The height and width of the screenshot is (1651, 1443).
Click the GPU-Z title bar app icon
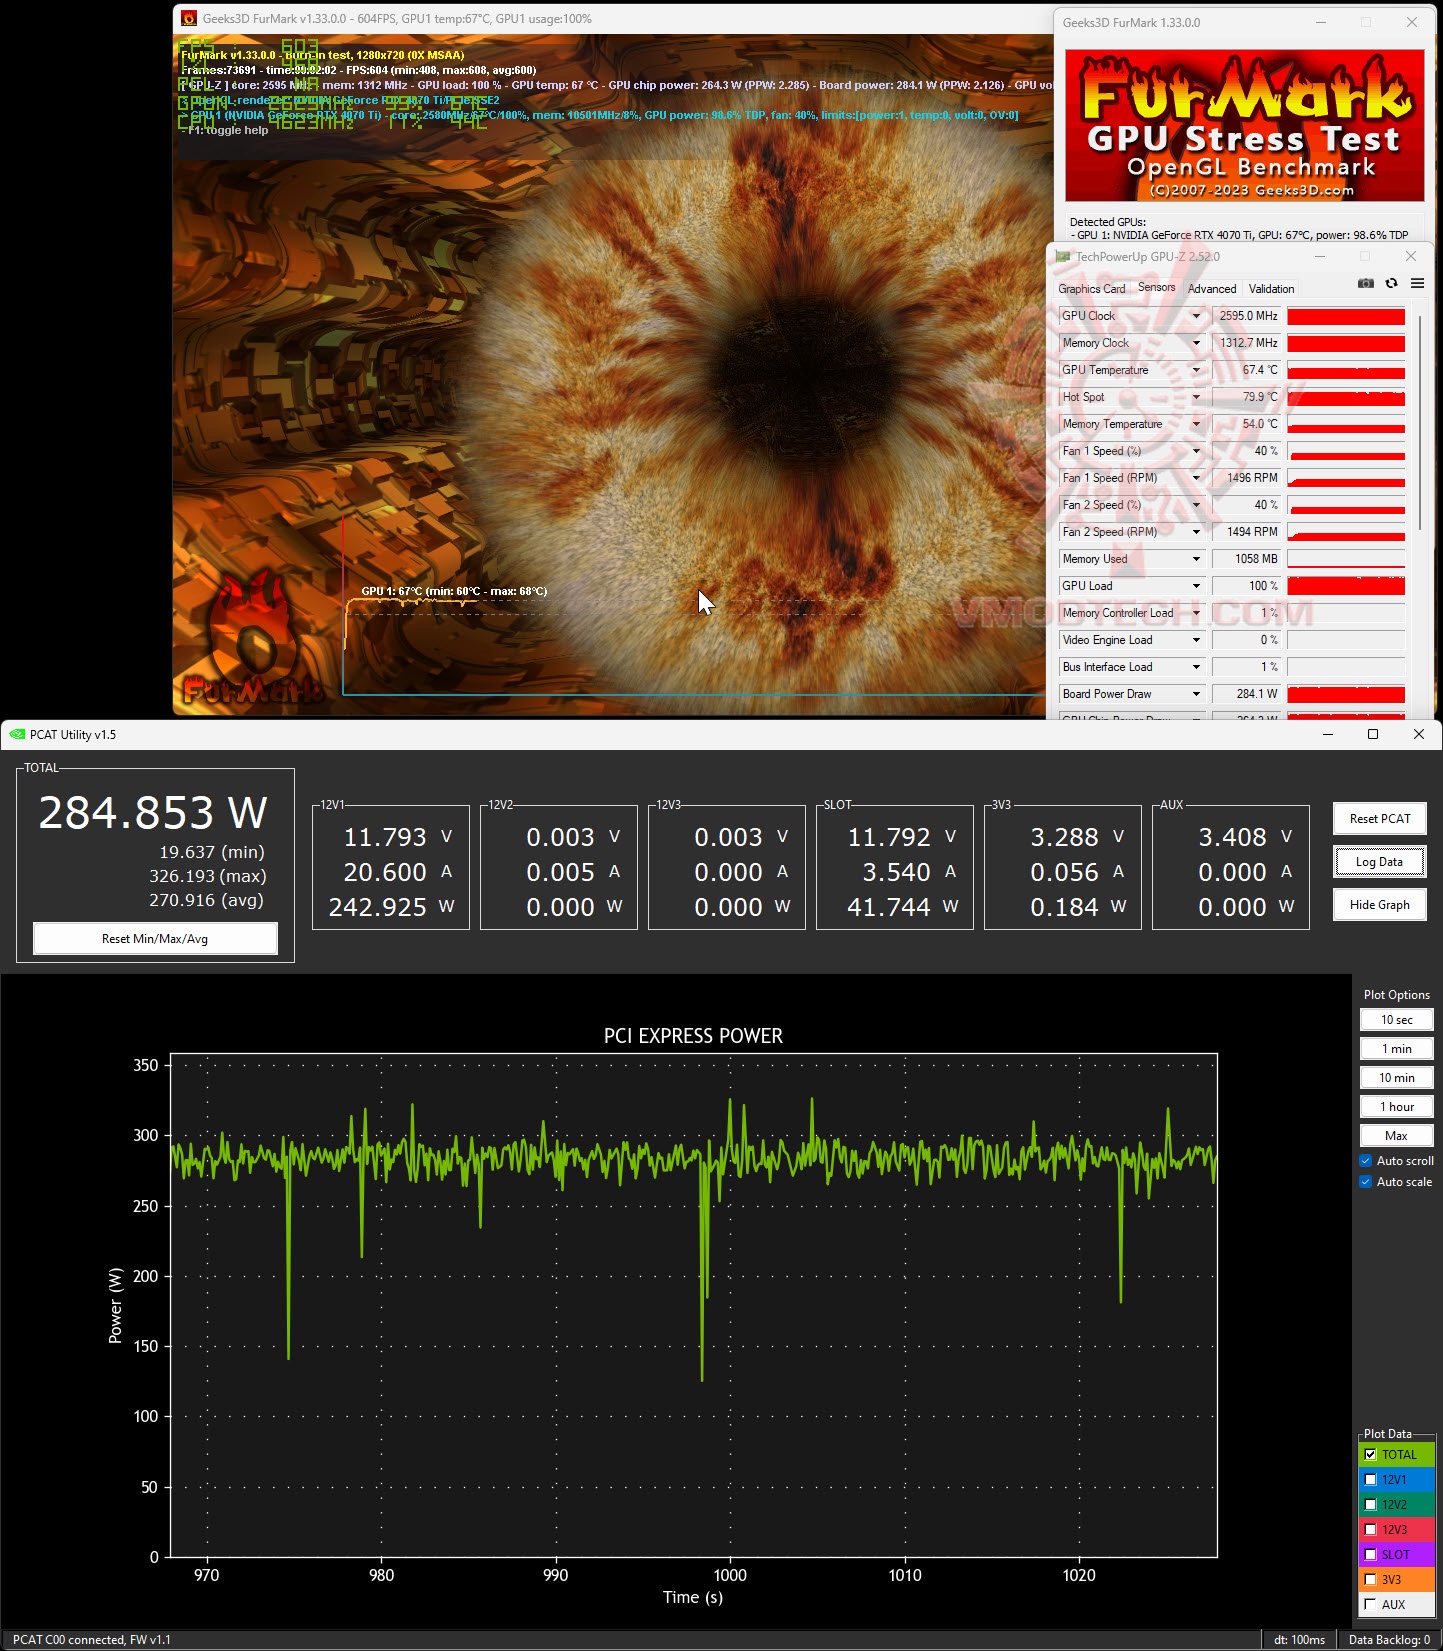click(x=1062, y=257)
